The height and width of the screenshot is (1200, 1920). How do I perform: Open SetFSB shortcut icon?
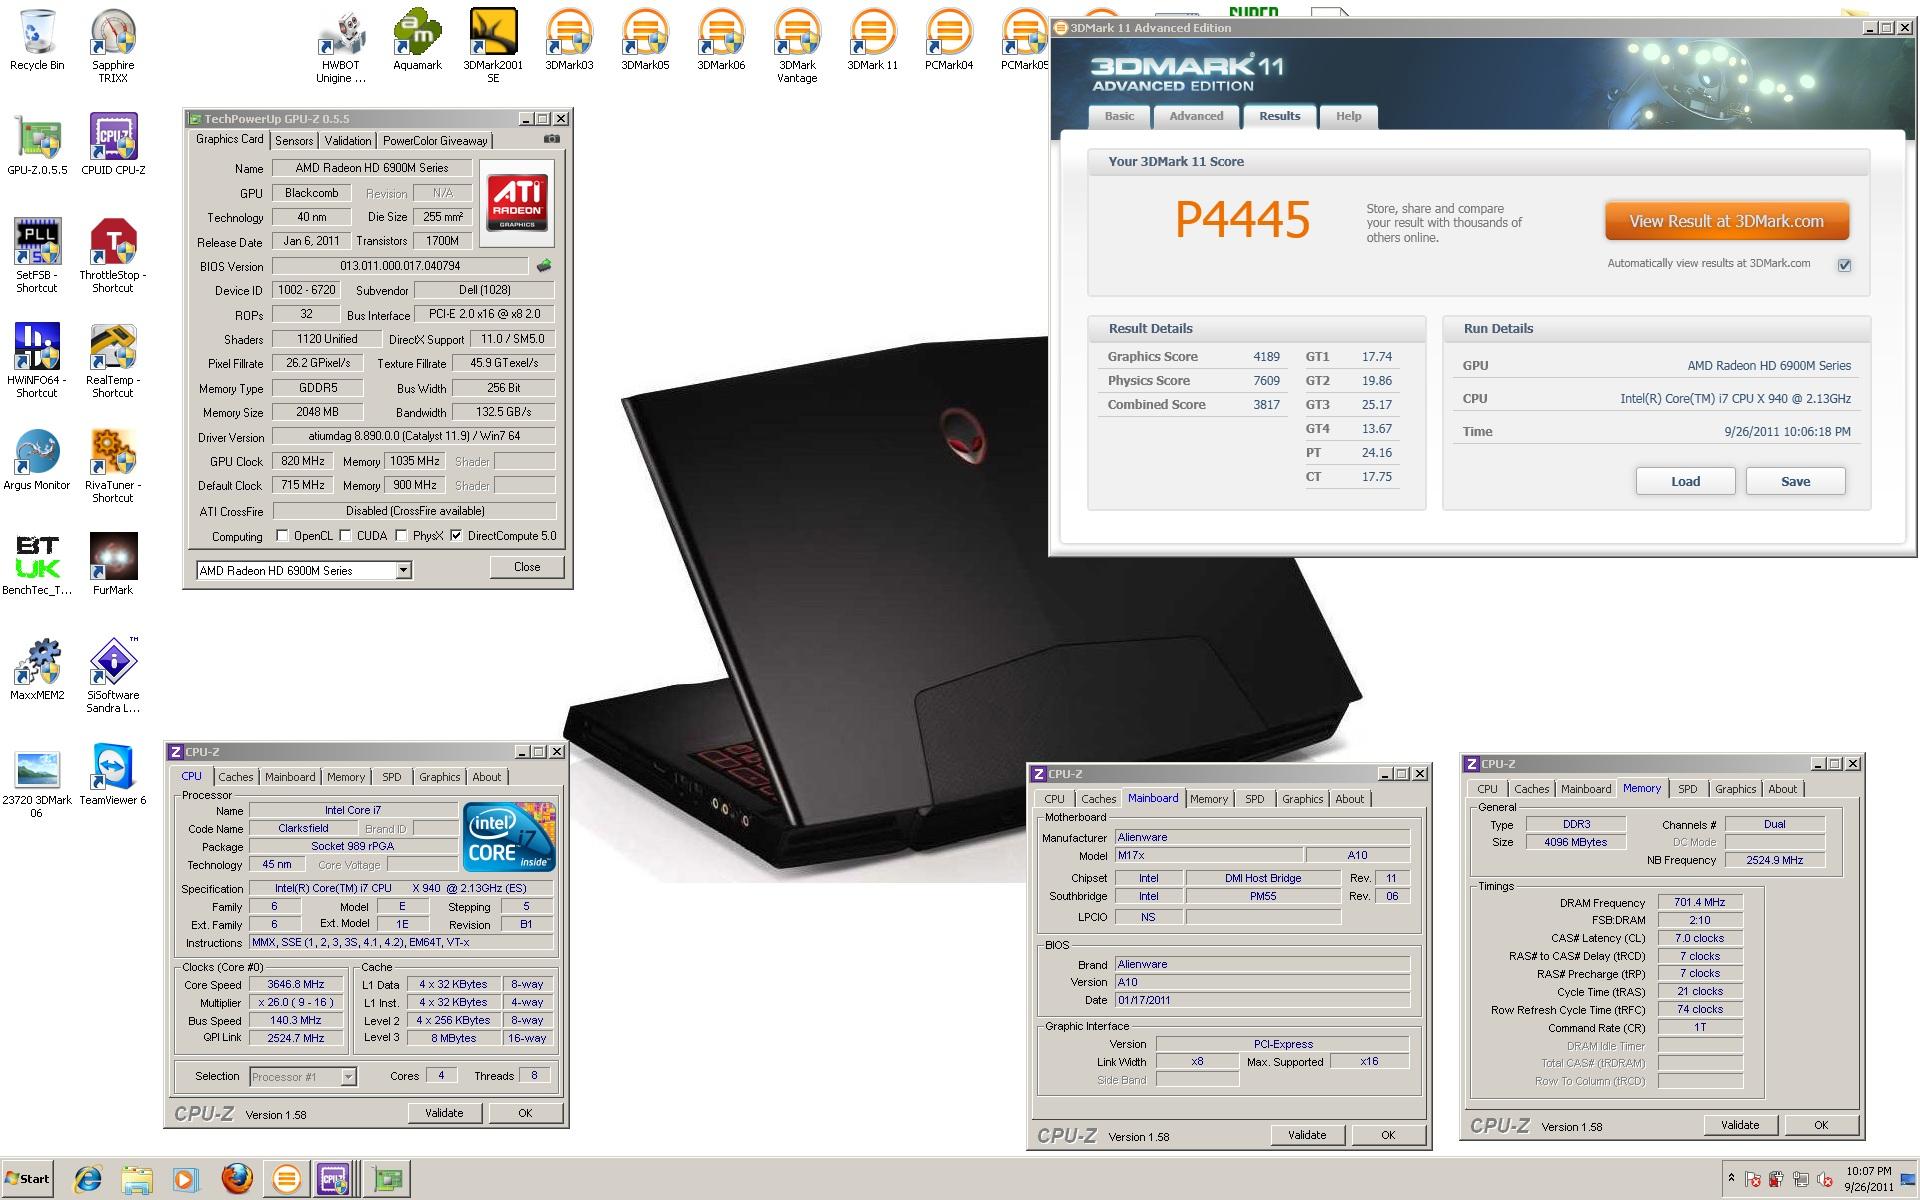pyautogui.click(x=37, y=255)
